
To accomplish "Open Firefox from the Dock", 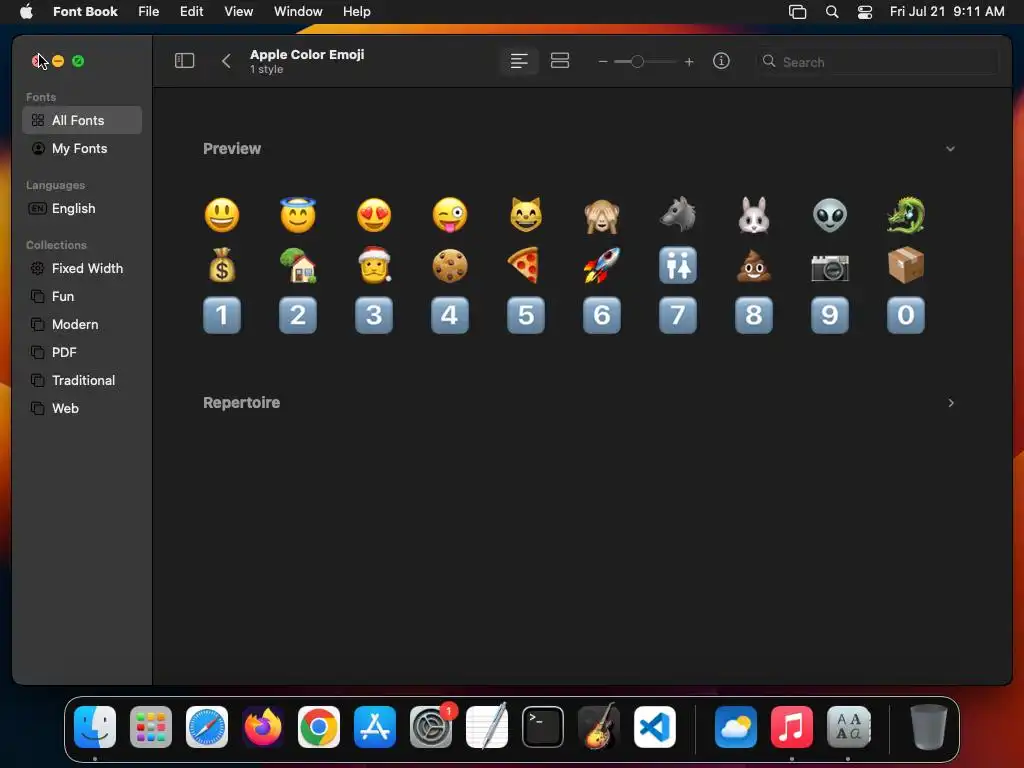I will 263,727.
